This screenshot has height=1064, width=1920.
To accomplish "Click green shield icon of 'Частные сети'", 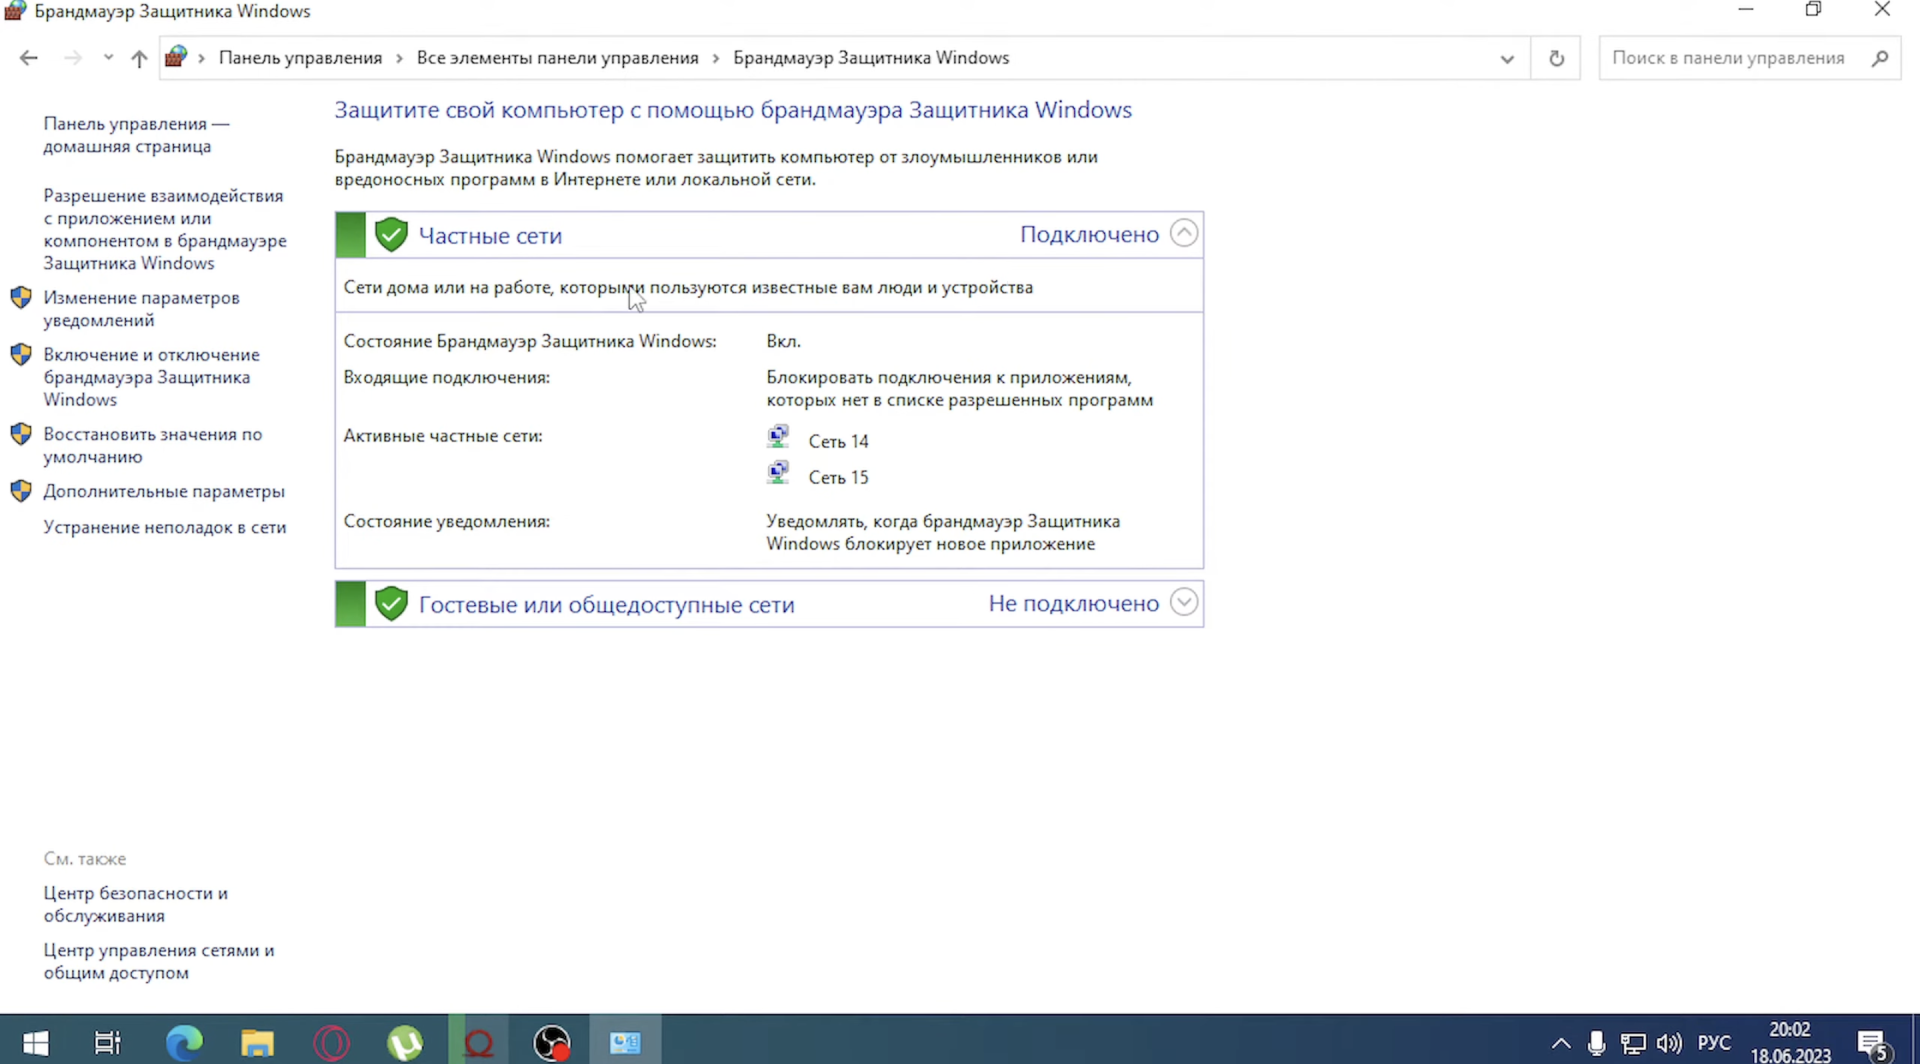I will tap(391, 235).
